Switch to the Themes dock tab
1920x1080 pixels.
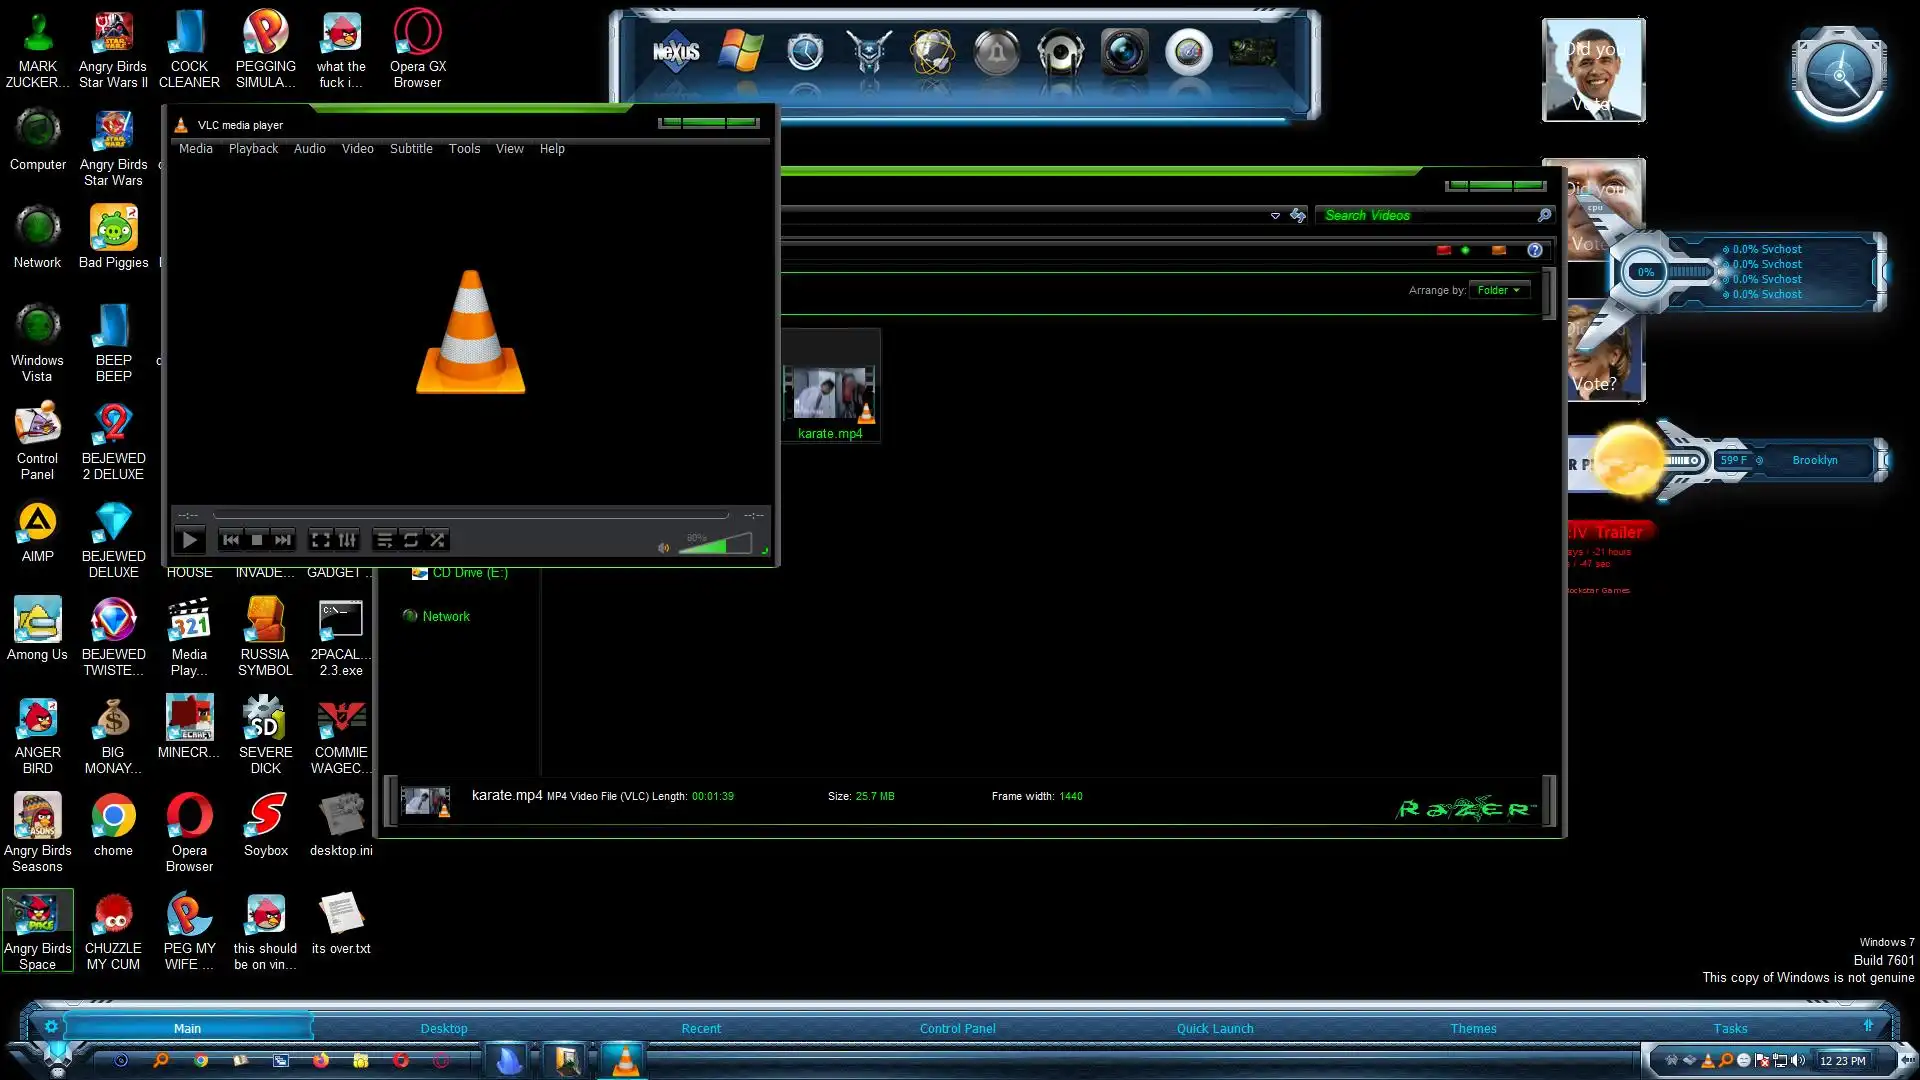point(1473,1028)
